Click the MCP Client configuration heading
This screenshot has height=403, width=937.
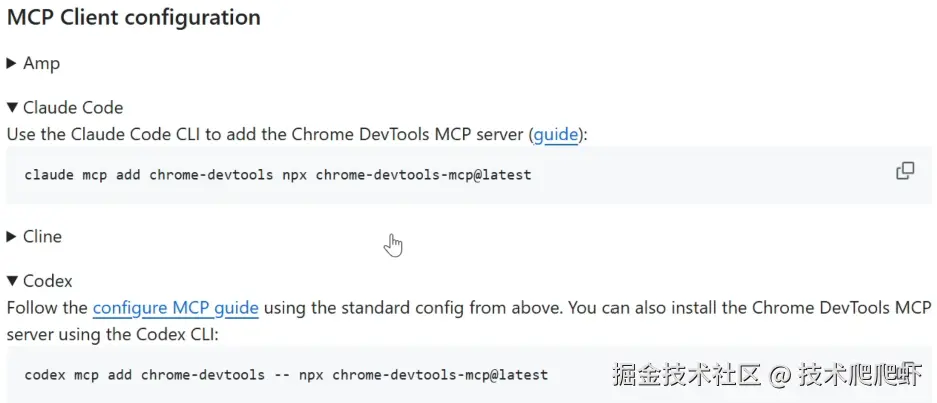(134, 17)
